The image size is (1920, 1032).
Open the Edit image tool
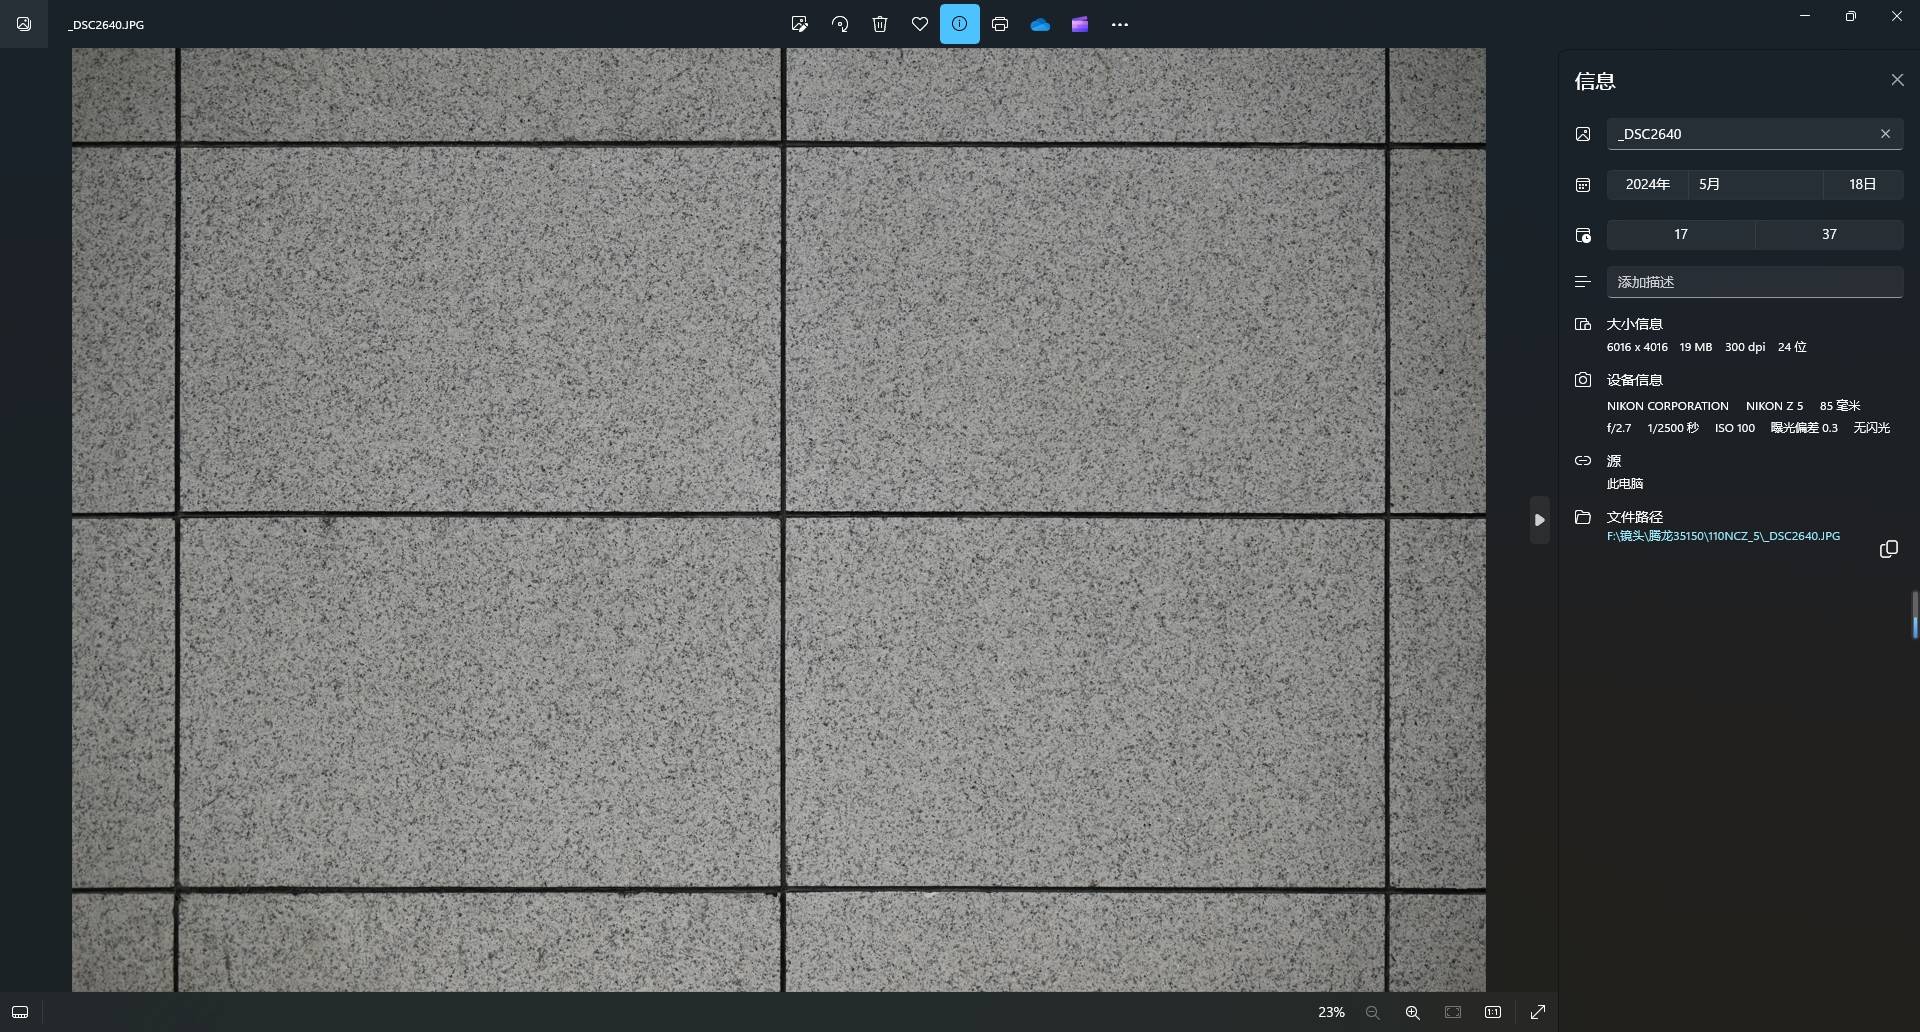pos(799,24)
